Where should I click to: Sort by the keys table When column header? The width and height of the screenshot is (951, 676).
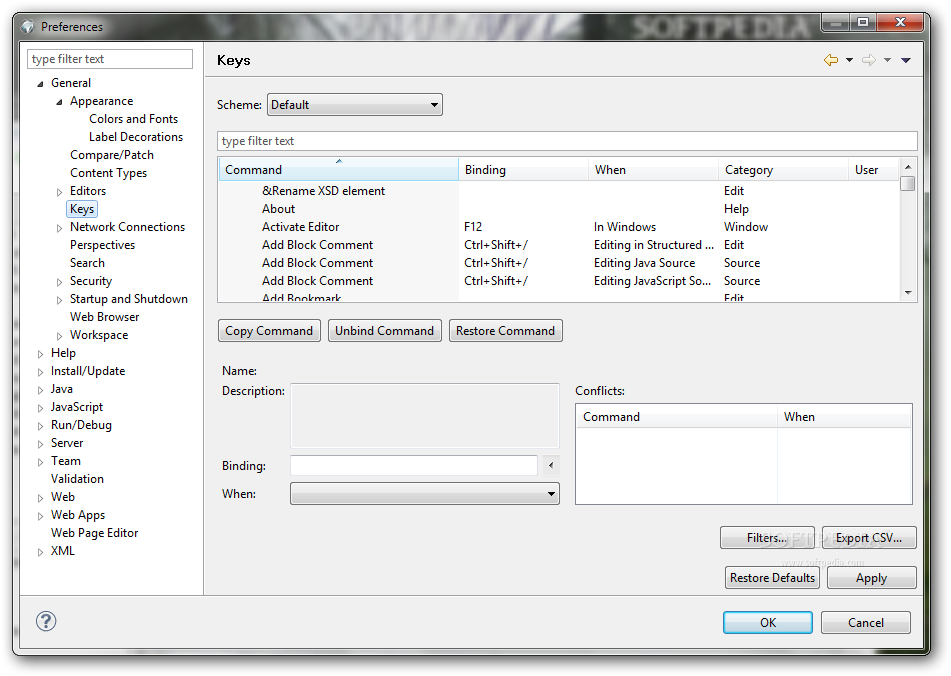(x=653, y=170)
